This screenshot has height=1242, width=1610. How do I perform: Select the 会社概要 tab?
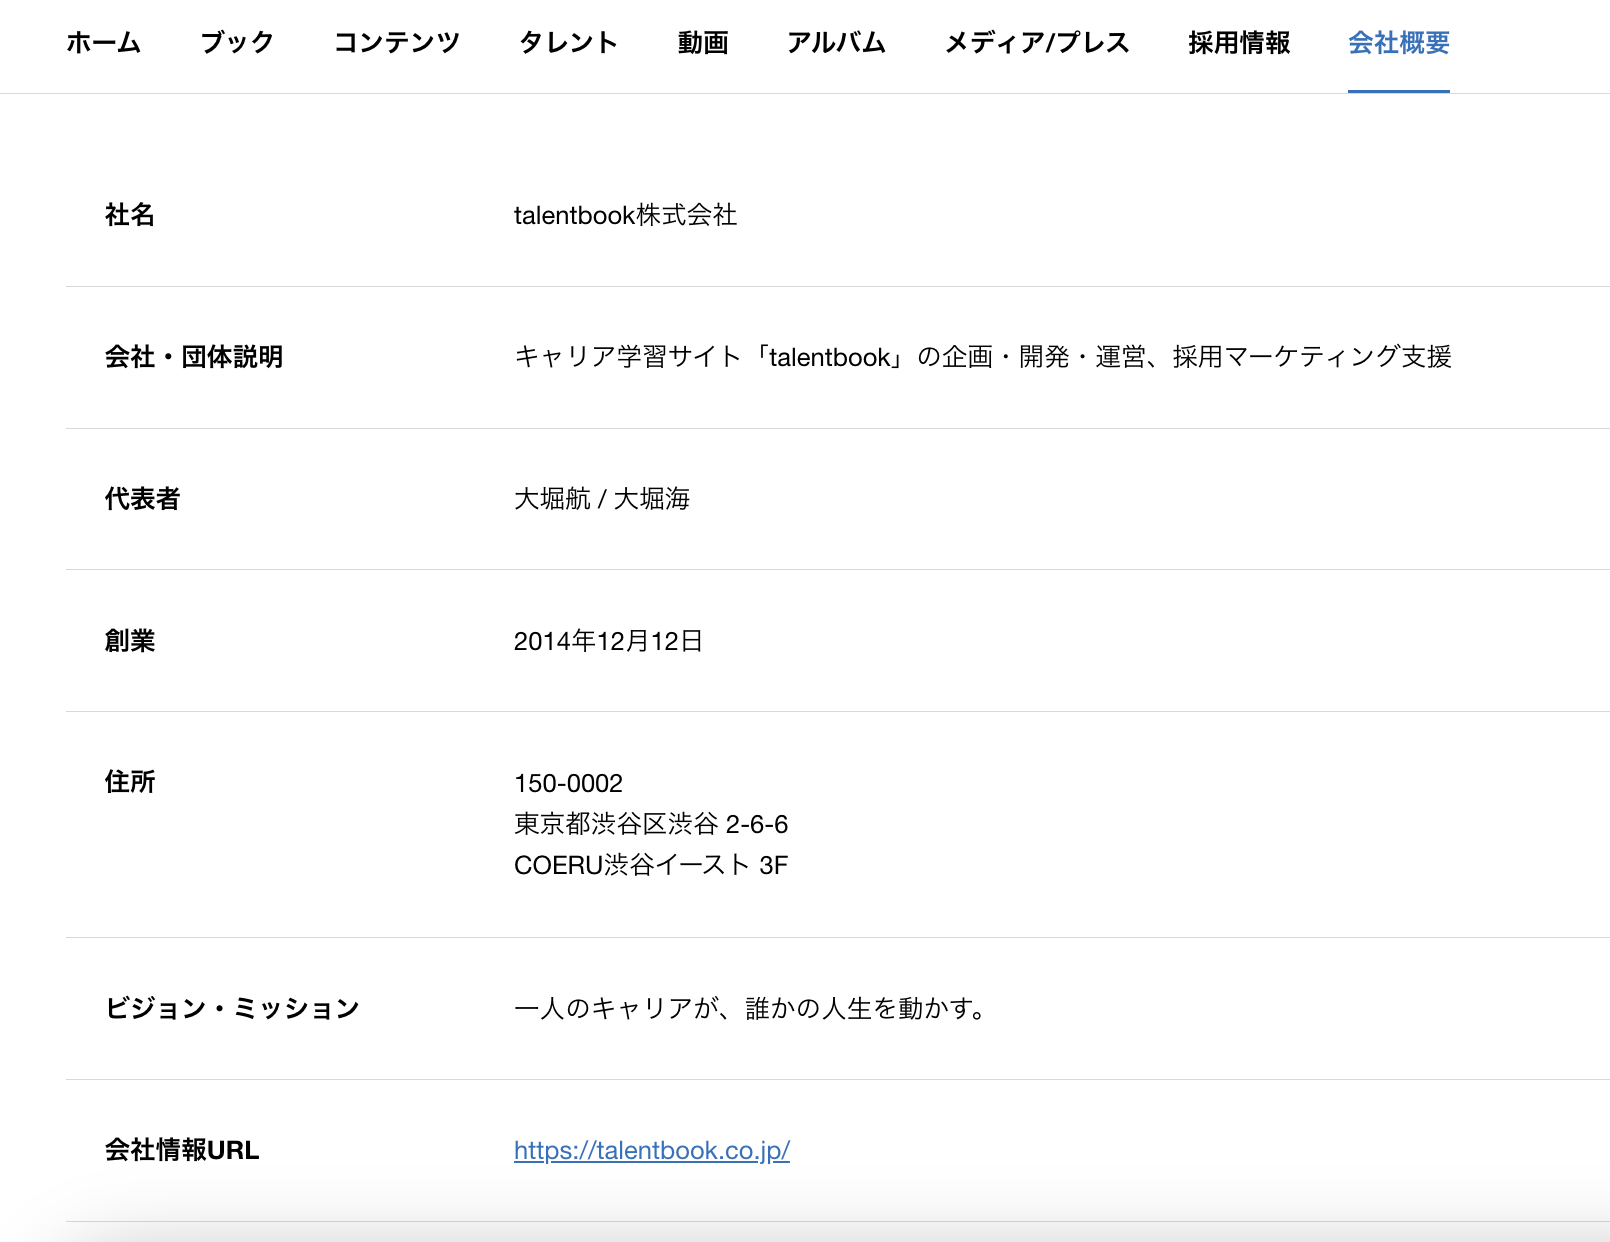[x=1398, y=43]
